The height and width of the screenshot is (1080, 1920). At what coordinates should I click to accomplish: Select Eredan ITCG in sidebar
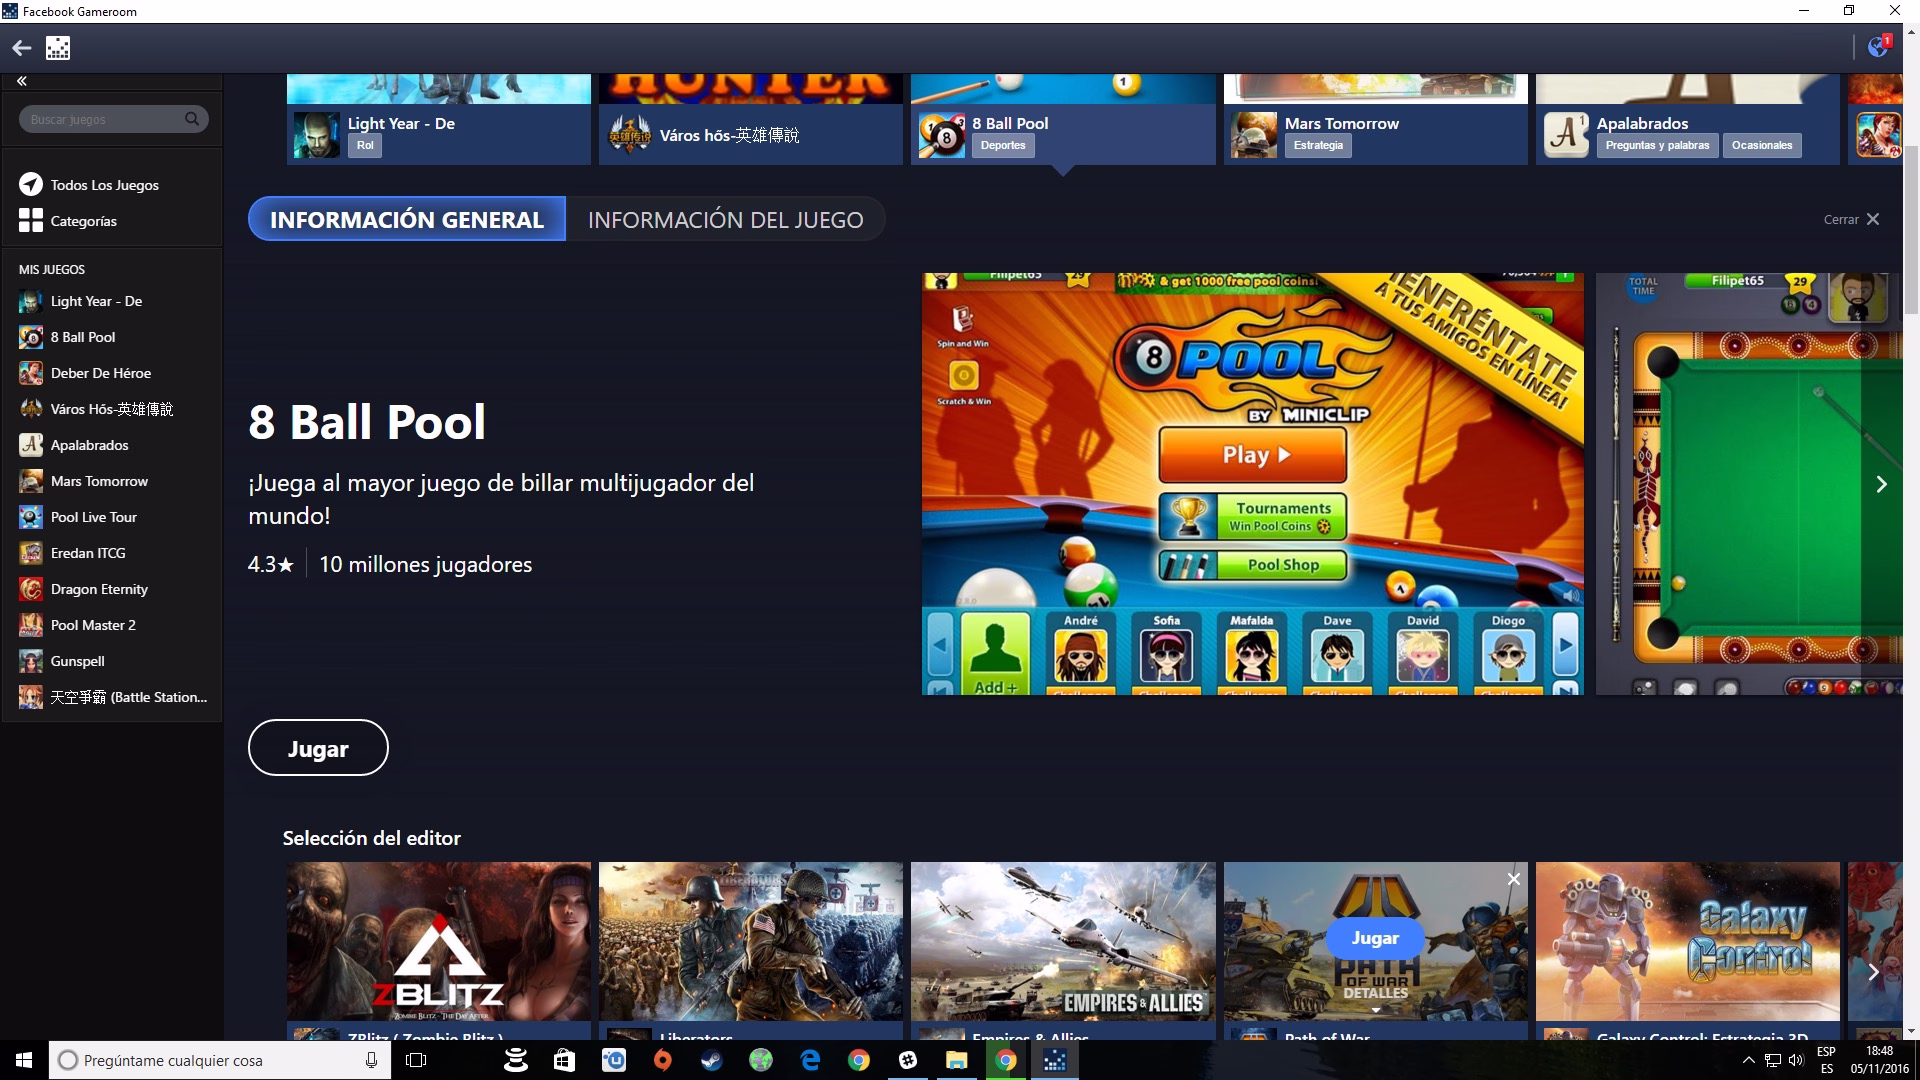click(73, 553)
